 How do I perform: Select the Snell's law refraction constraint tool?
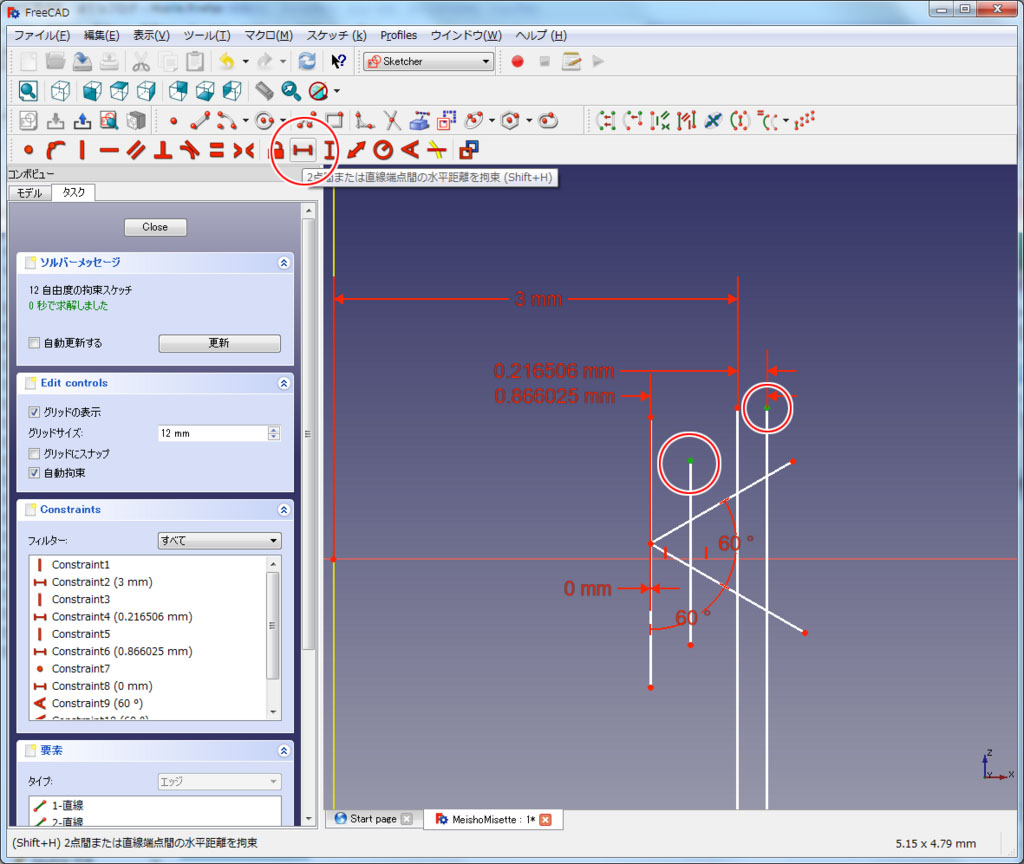436,150
